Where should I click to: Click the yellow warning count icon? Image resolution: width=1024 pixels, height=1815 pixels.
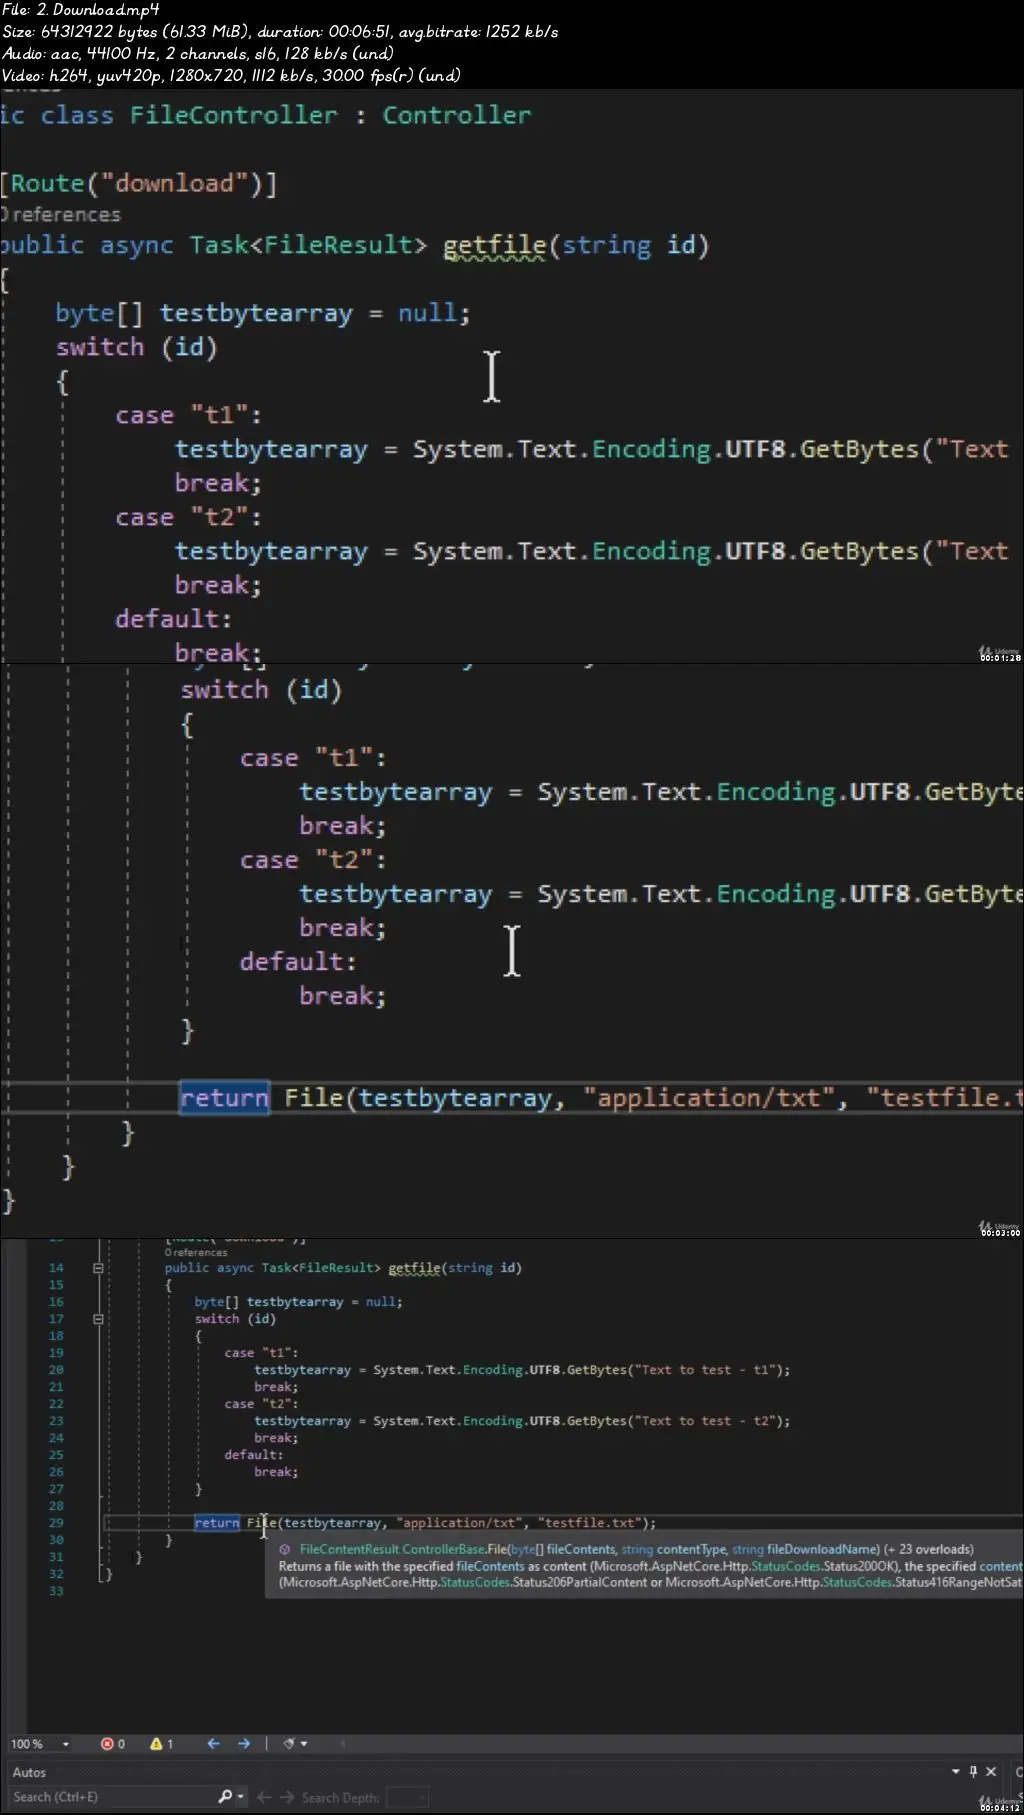pyautogui.click(x=156, y=1744)
